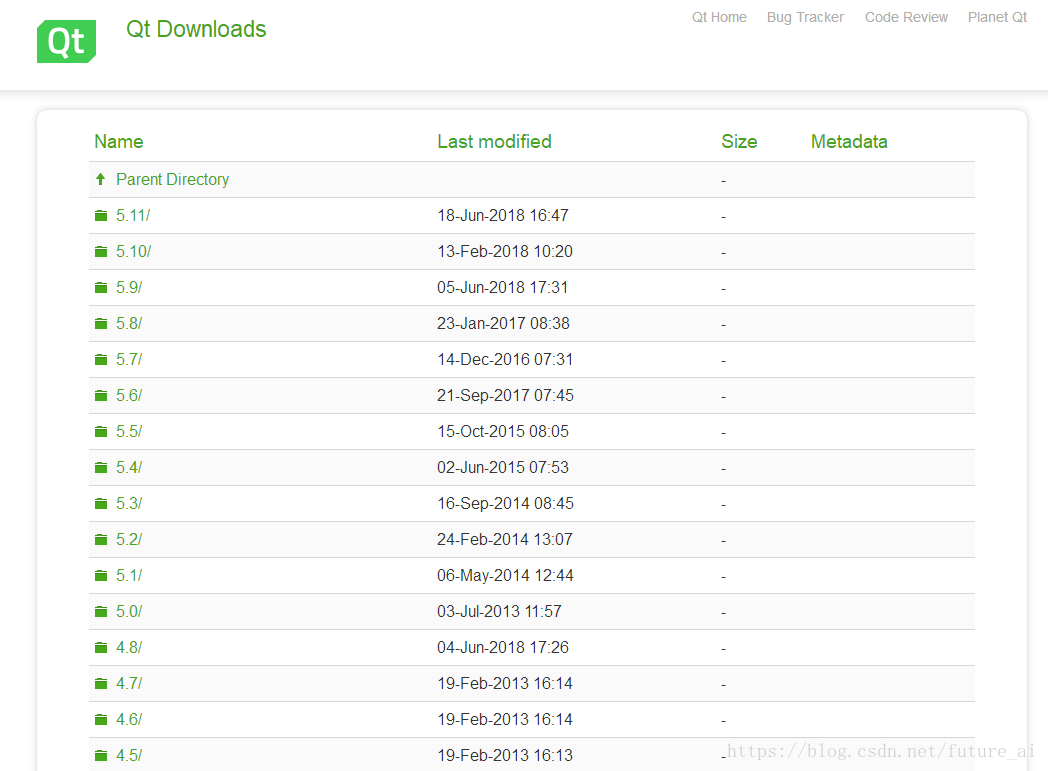Open the 5.0/ directory link
This screenshot has width=1048, height=771.
point(129,611)
